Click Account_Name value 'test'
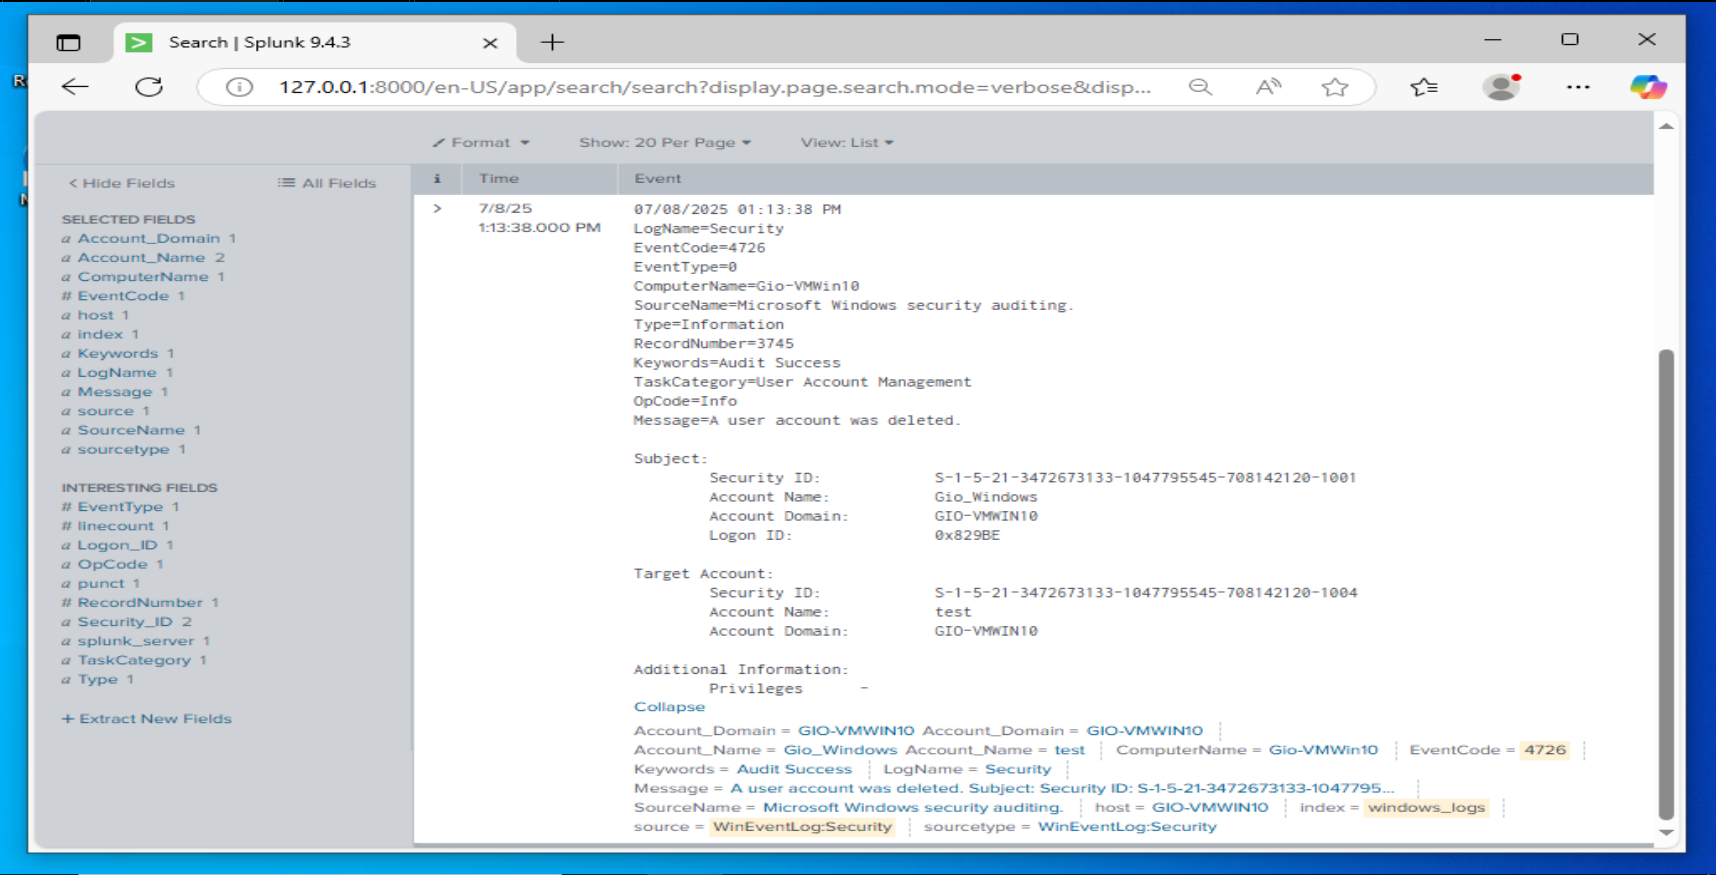The image size is (1716, 875). [1069, 750]
